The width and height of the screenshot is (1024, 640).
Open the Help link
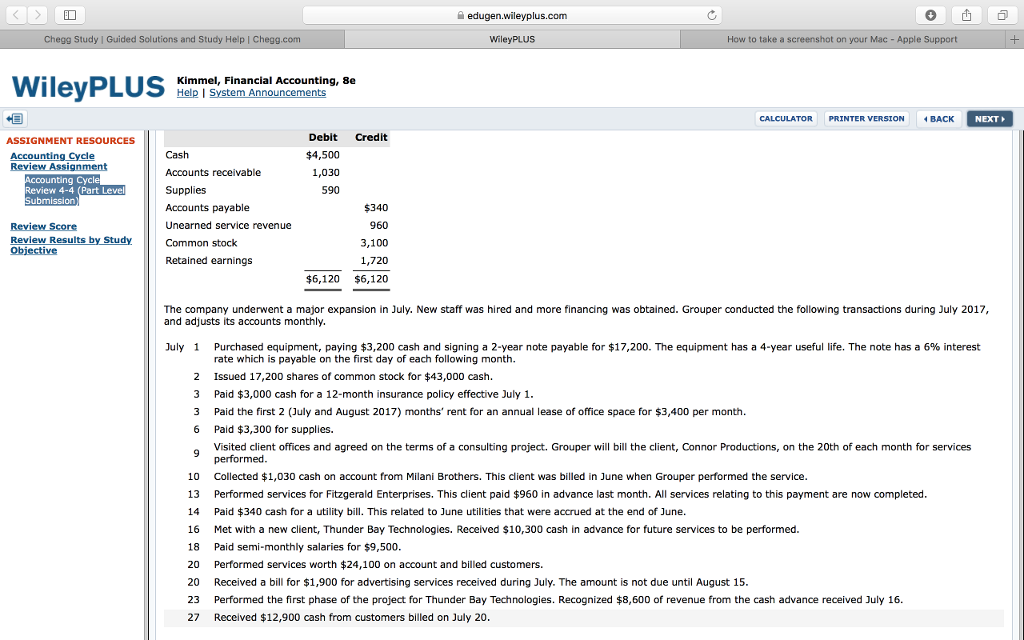[187, 93]
